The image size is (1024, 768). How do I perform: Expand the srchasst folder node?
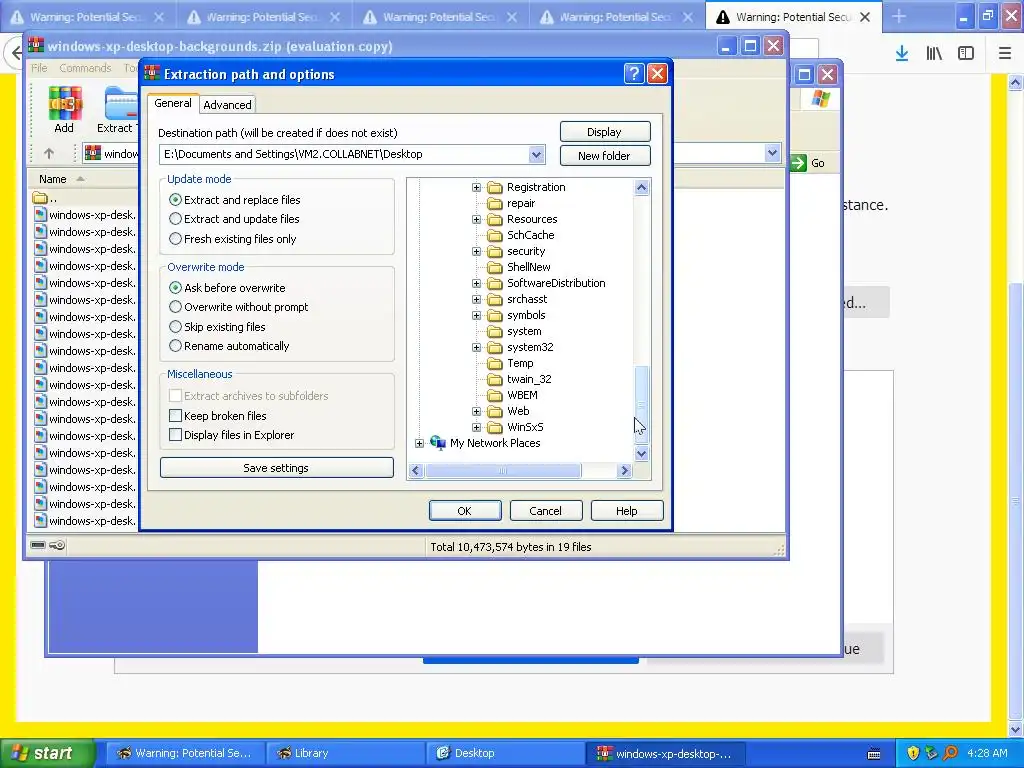click(477, 299)
